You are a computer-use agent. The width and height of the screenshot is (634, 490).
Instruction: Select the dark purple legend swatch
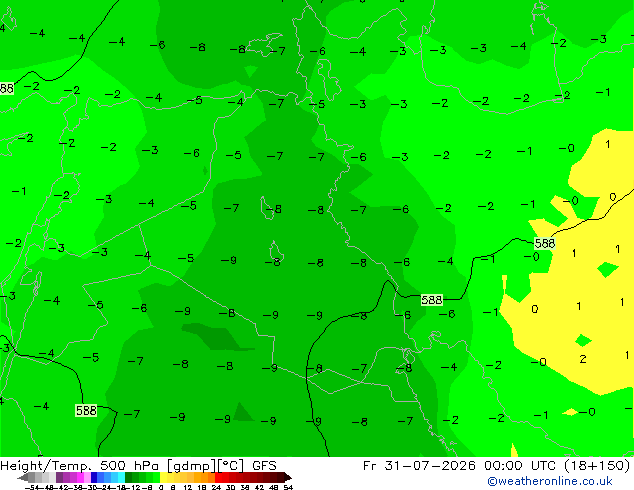(59, 477)
